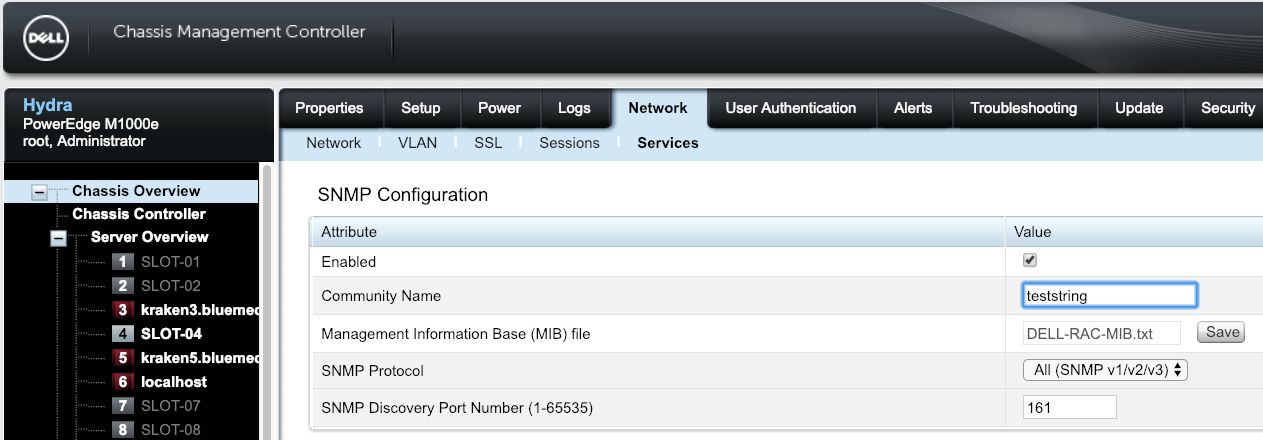Viewport: 1263px width, 440px height.
Task: Click the Enabled attribute label
Action: point(349,261)
